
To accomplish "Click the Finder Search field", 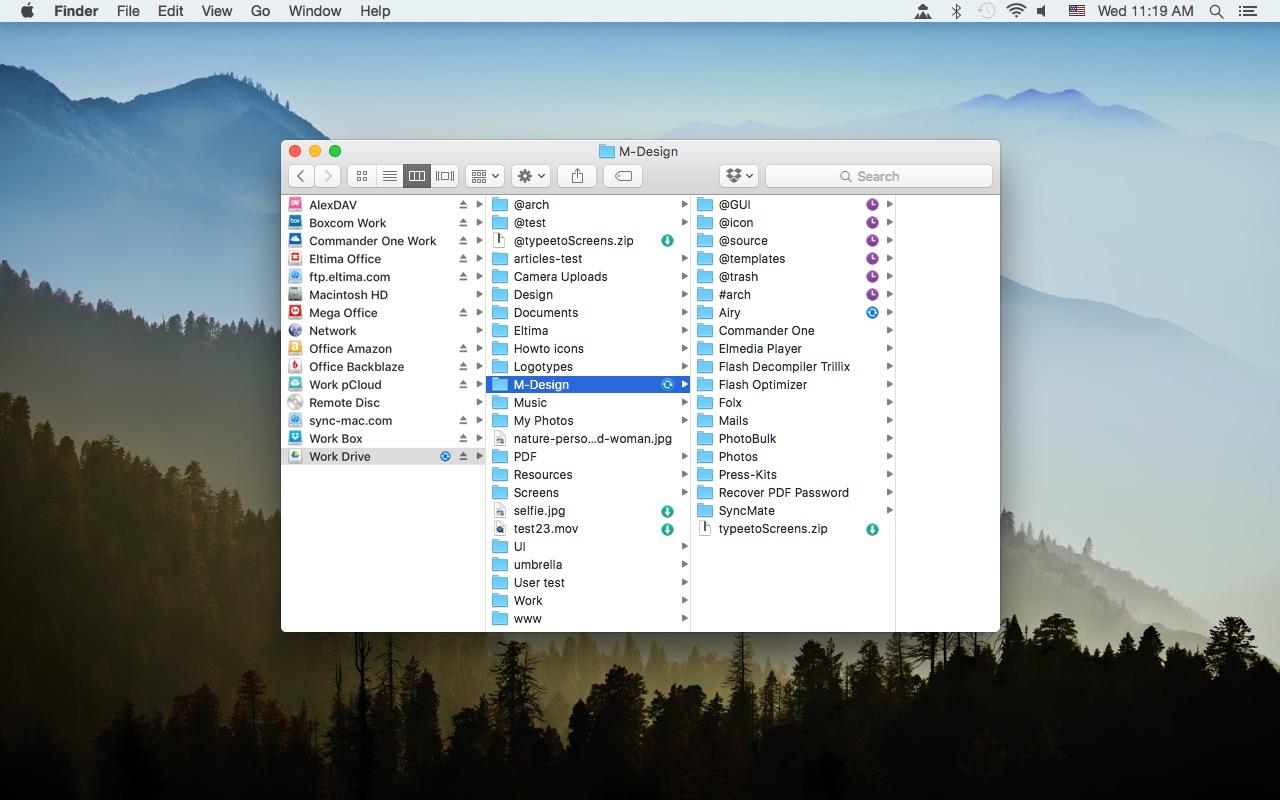I will point(879,176).
